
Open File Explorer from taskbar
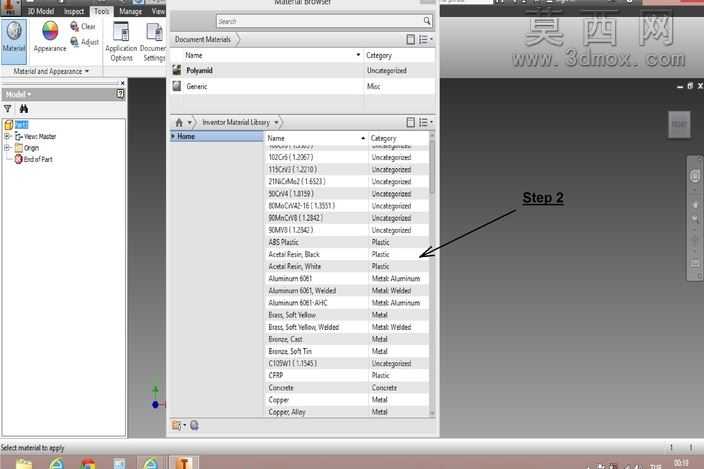[24, 464]
